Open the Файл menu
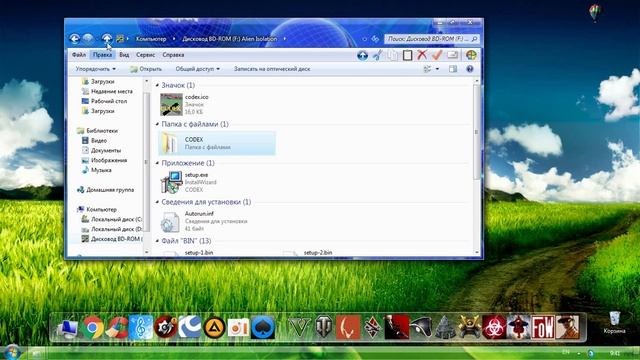The height and width of the screenshot is (360, 640). click(79, 55)
